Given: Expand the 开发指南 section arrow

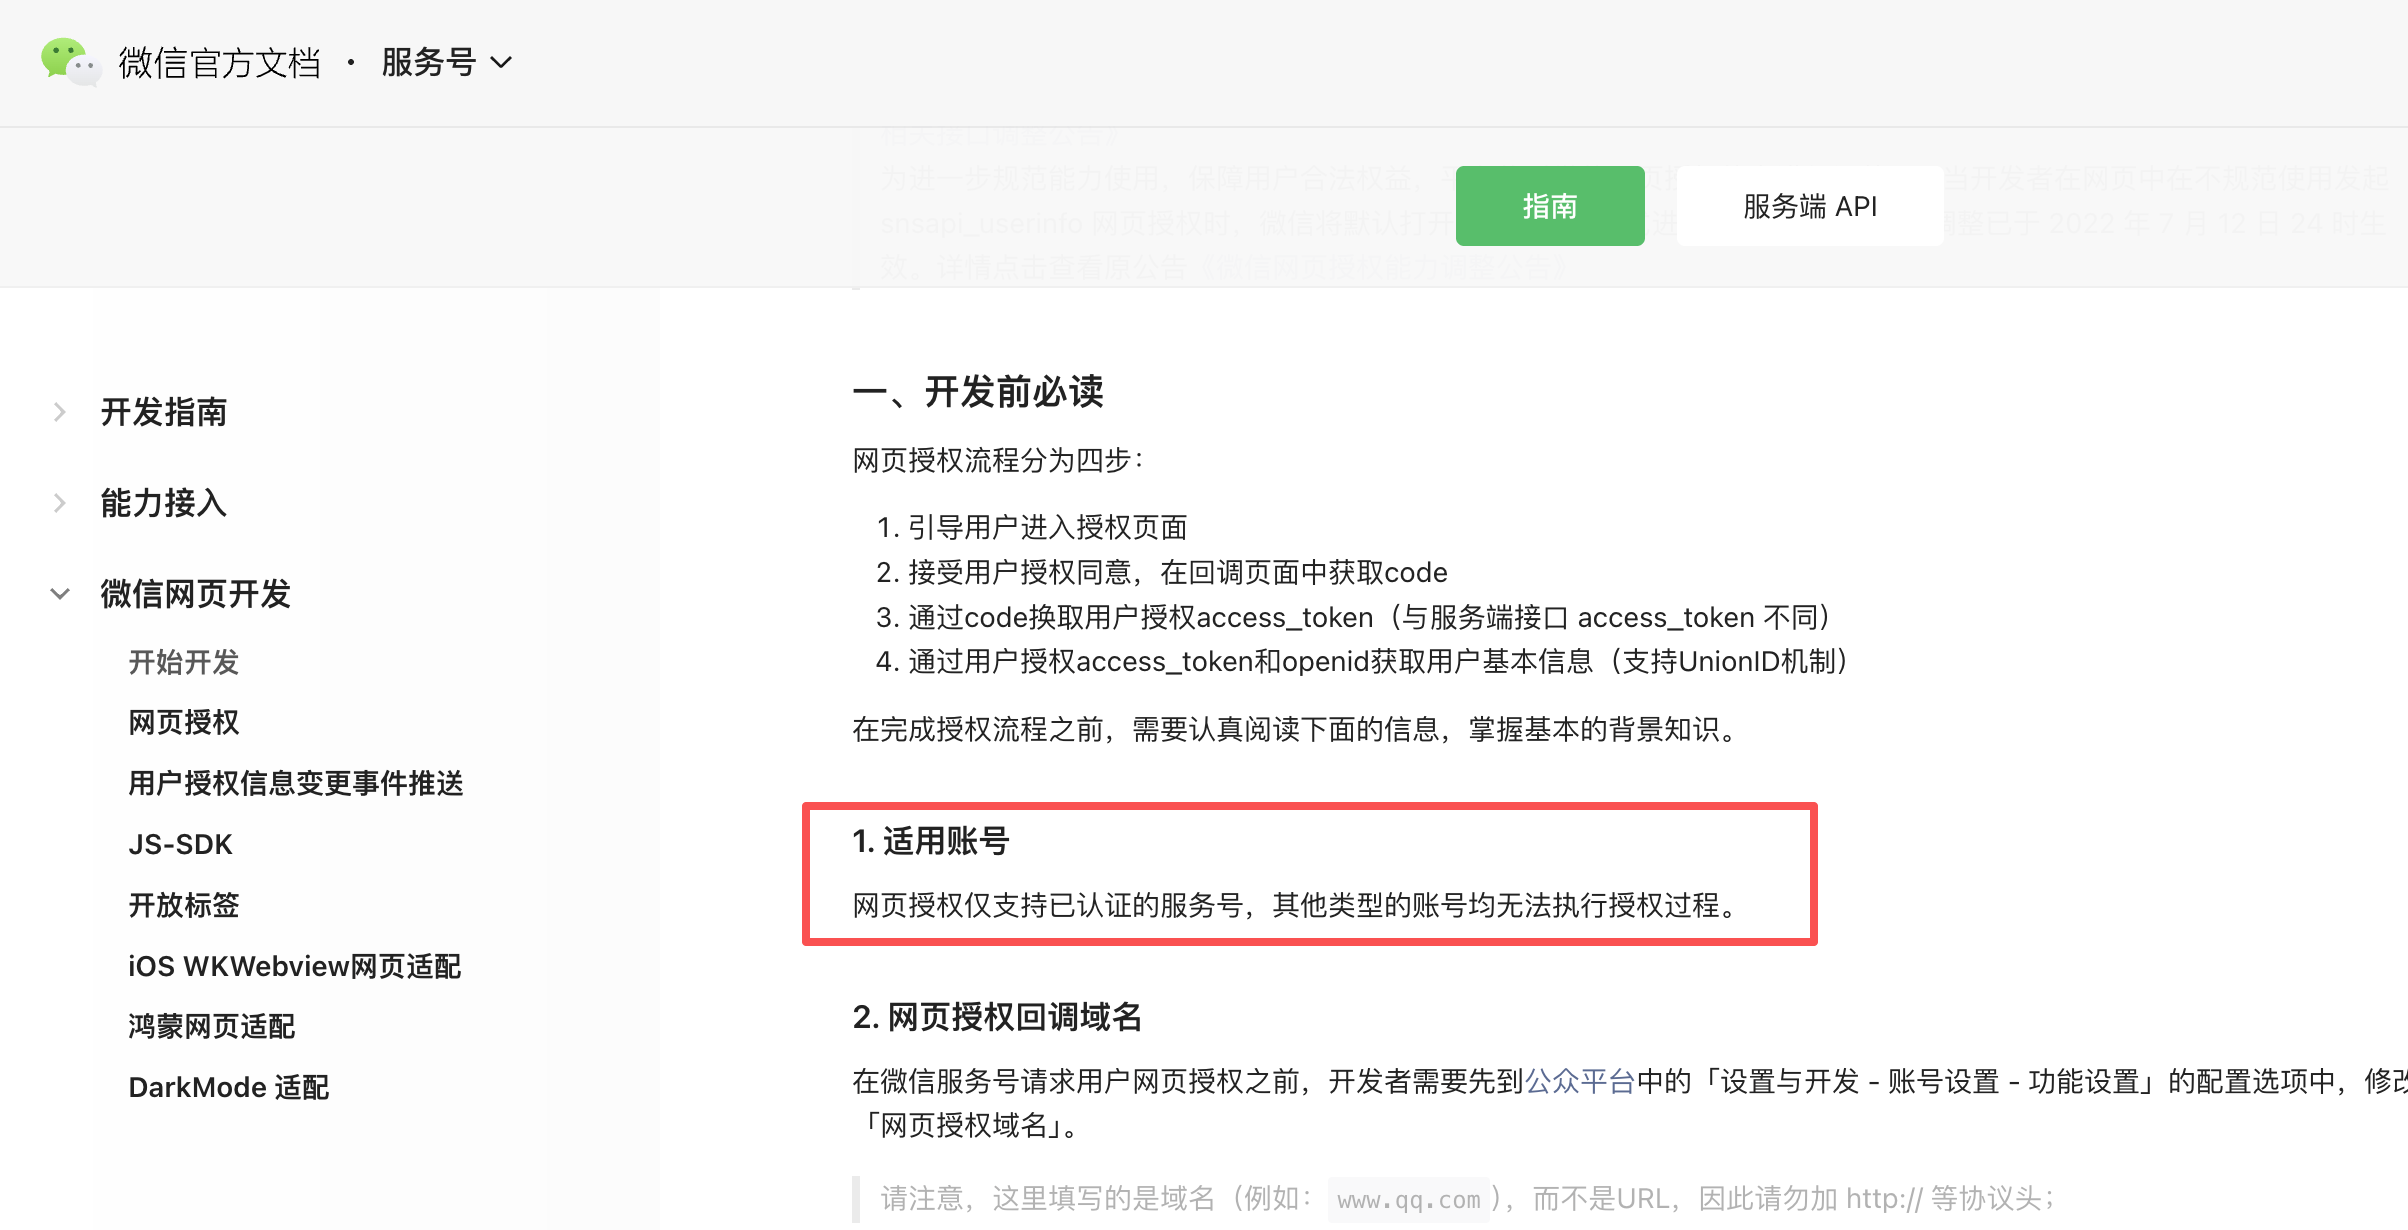Looking at the screenshot, I should click(60, 412).
